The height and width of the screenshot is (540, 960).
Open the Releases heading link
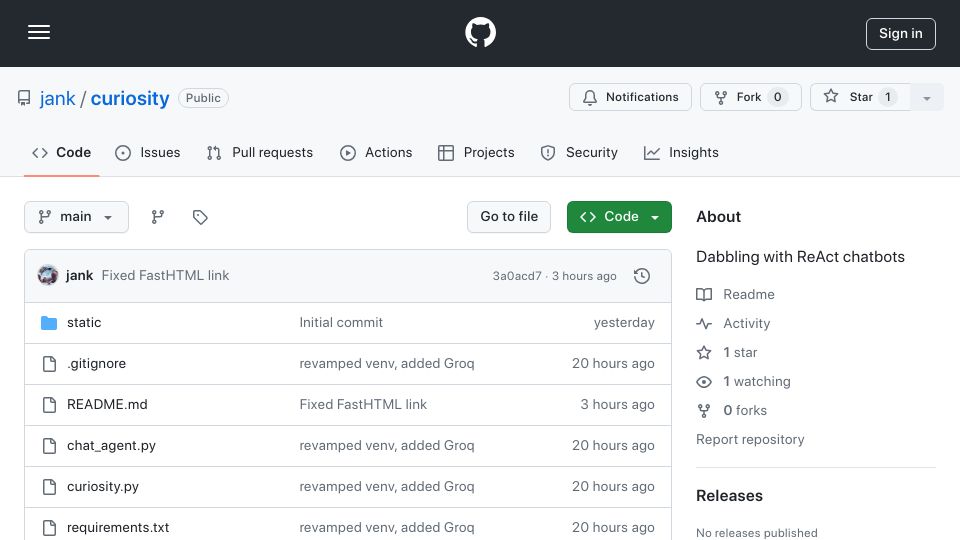pyautogui.click(x=729, y=496)
